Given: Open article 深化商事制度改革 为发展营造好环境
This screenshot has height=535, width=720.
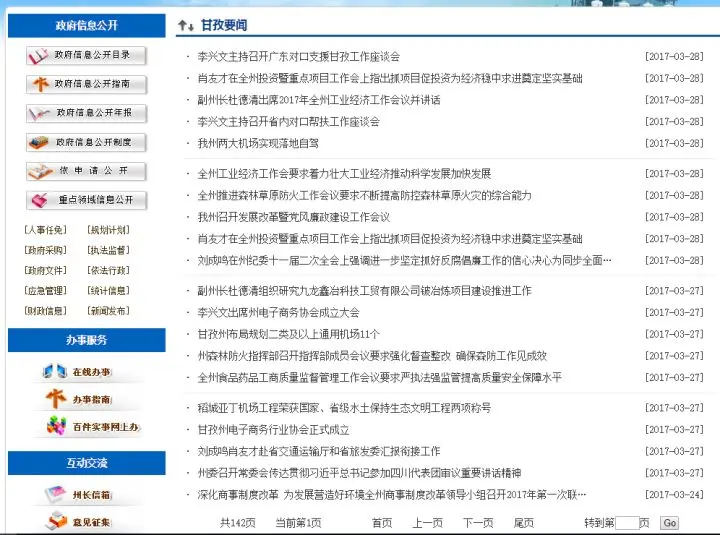Looking at the screenshot, I should click(x=392, y=495).
